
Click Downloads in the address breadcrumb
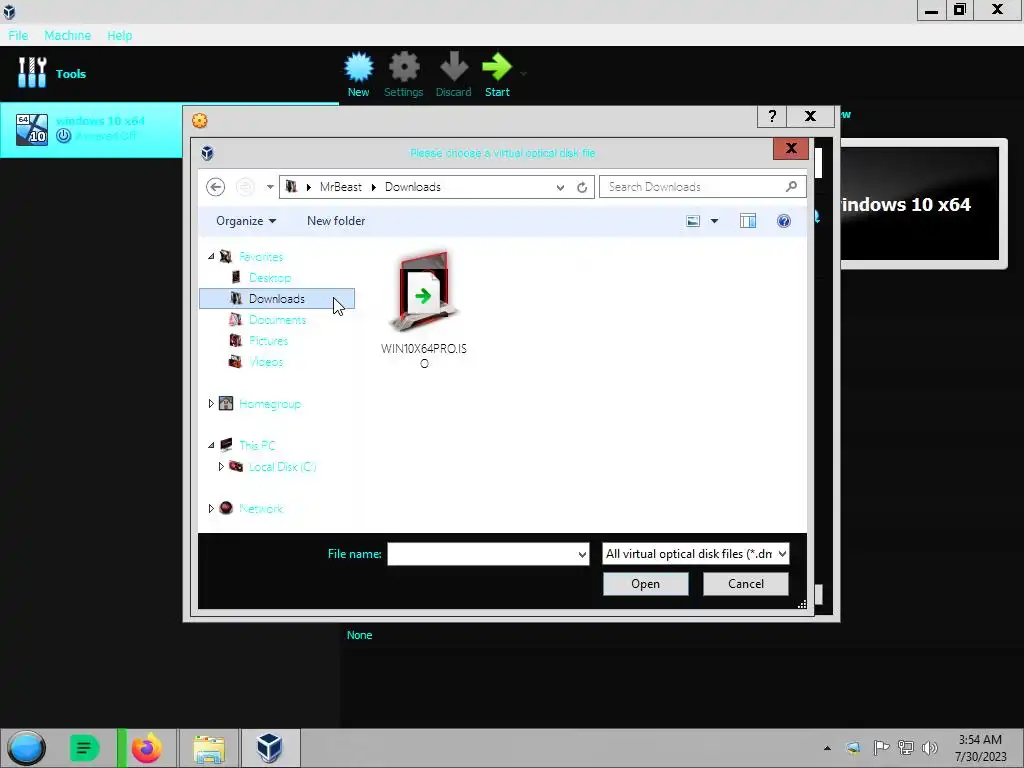[413, 187]
